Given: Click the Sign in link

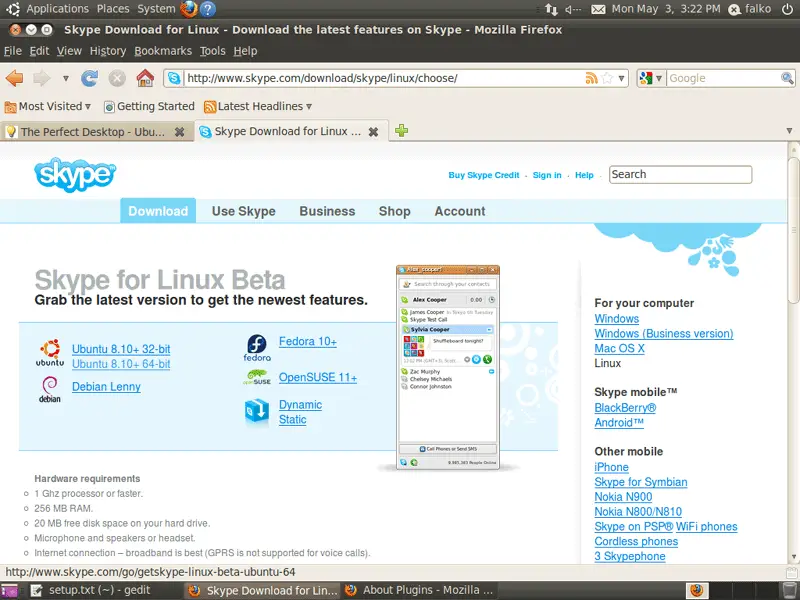Looking at the screenshot, I should coord(547,175).
